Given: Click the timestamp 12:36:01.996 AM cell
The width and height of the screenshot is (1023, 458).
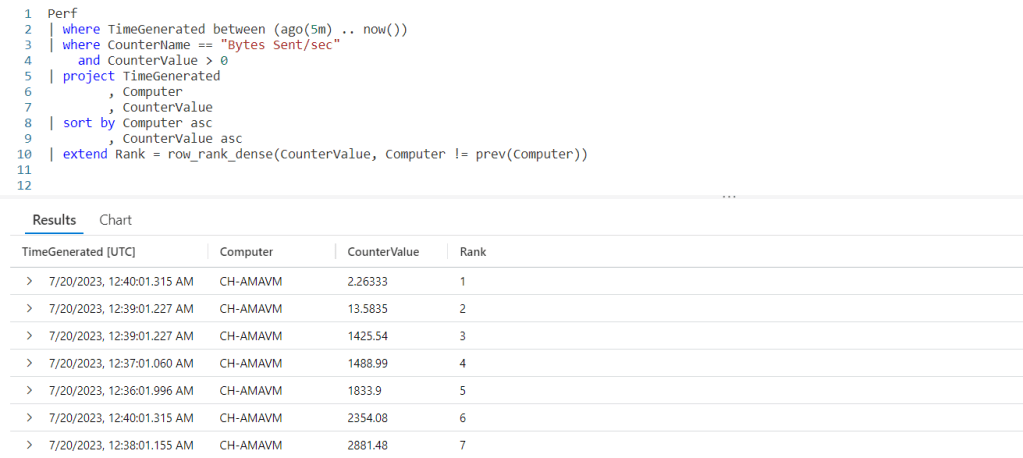Looking at the screenshot, I should click(x=121, y=390).
